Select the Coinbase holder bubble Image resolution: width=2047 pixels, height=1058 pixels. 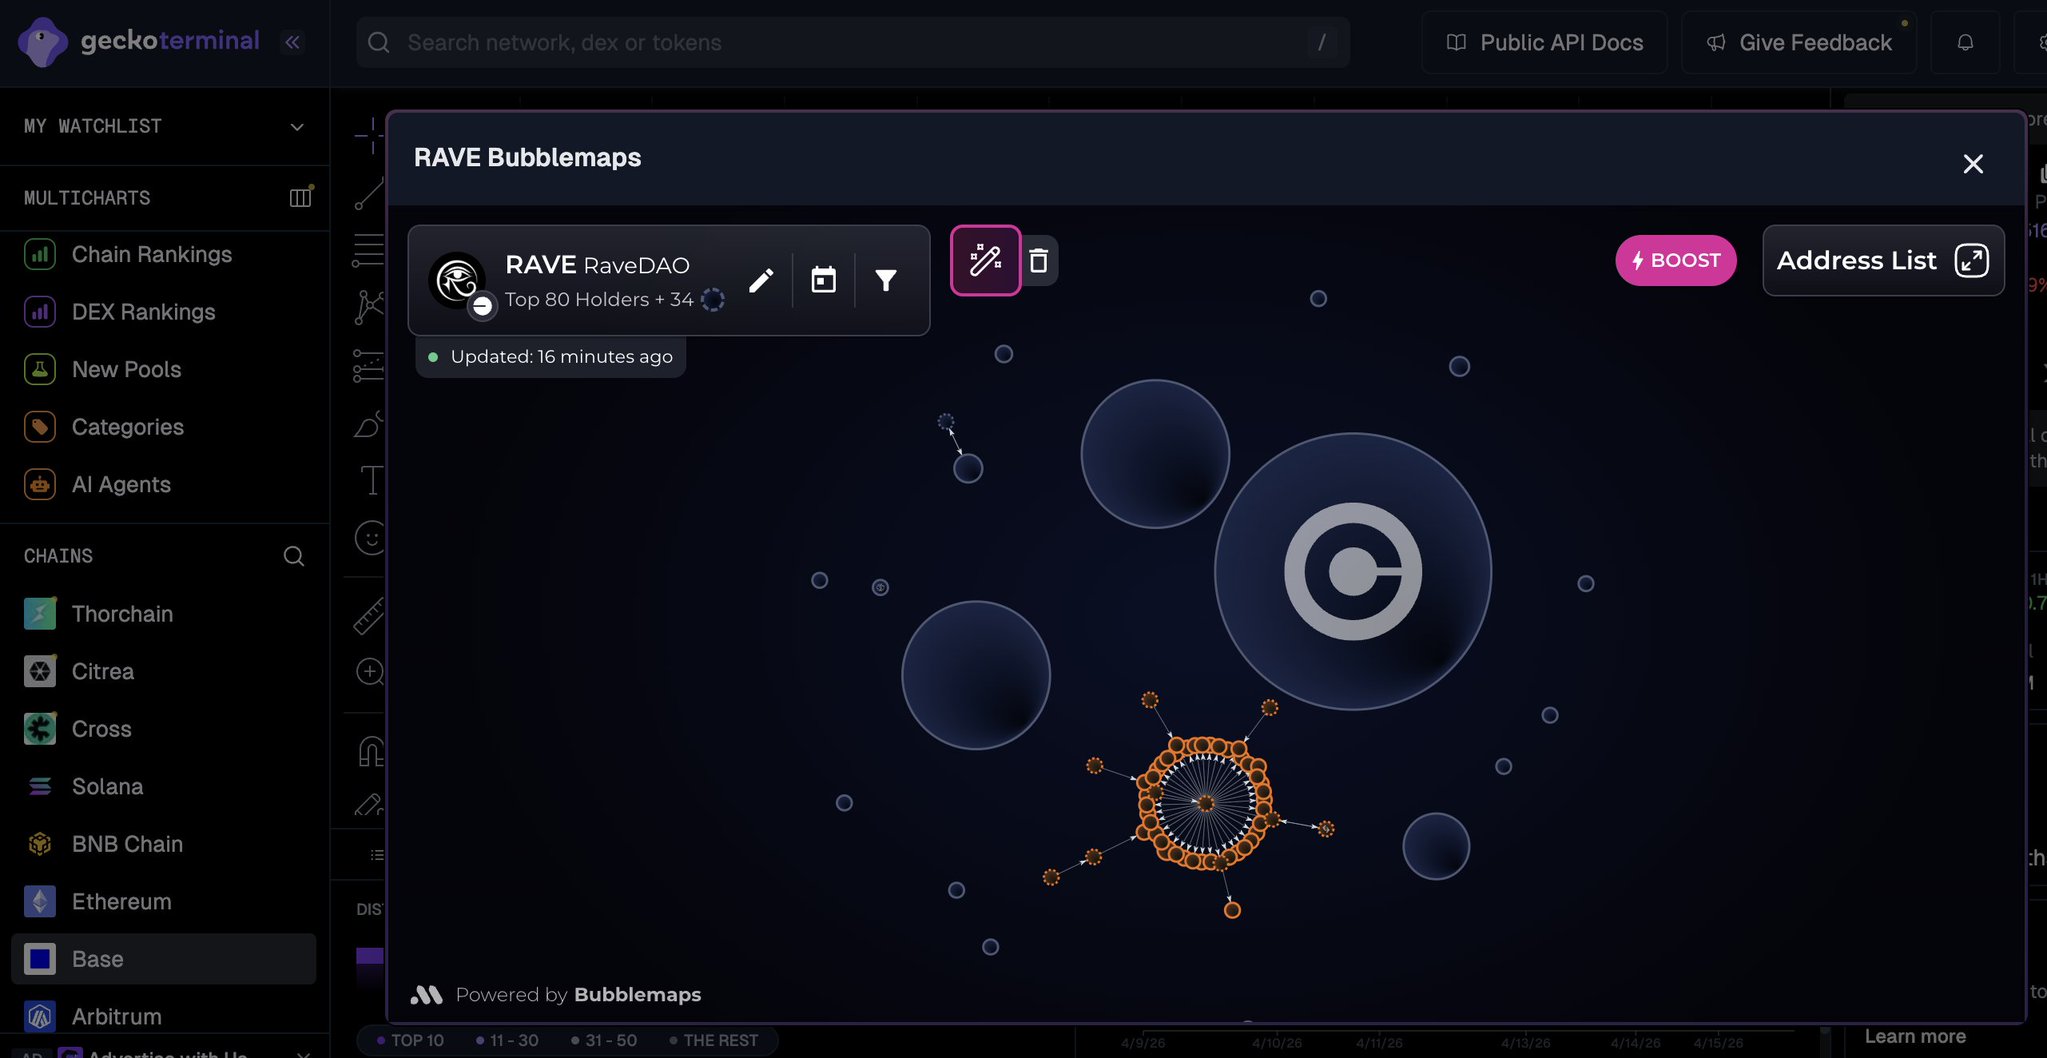pyautogui.click(x=1353, y=572)
